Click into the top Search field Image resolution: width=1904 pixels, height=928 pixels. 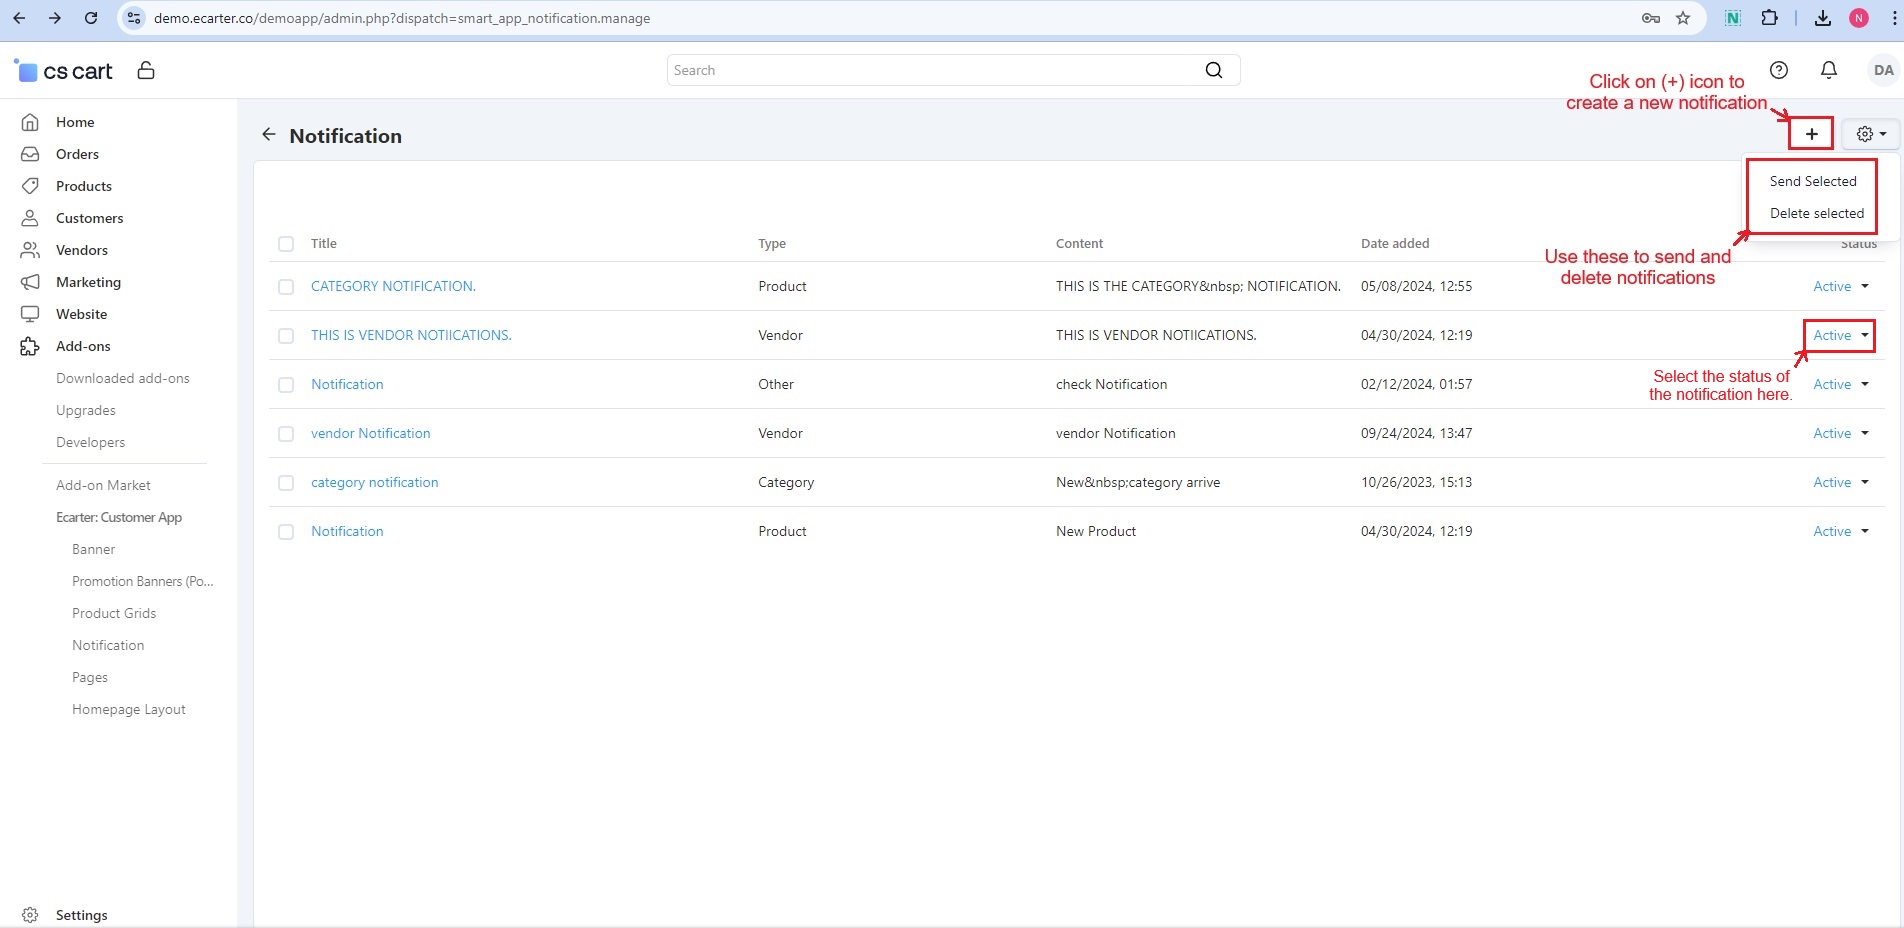click(930, 70)
